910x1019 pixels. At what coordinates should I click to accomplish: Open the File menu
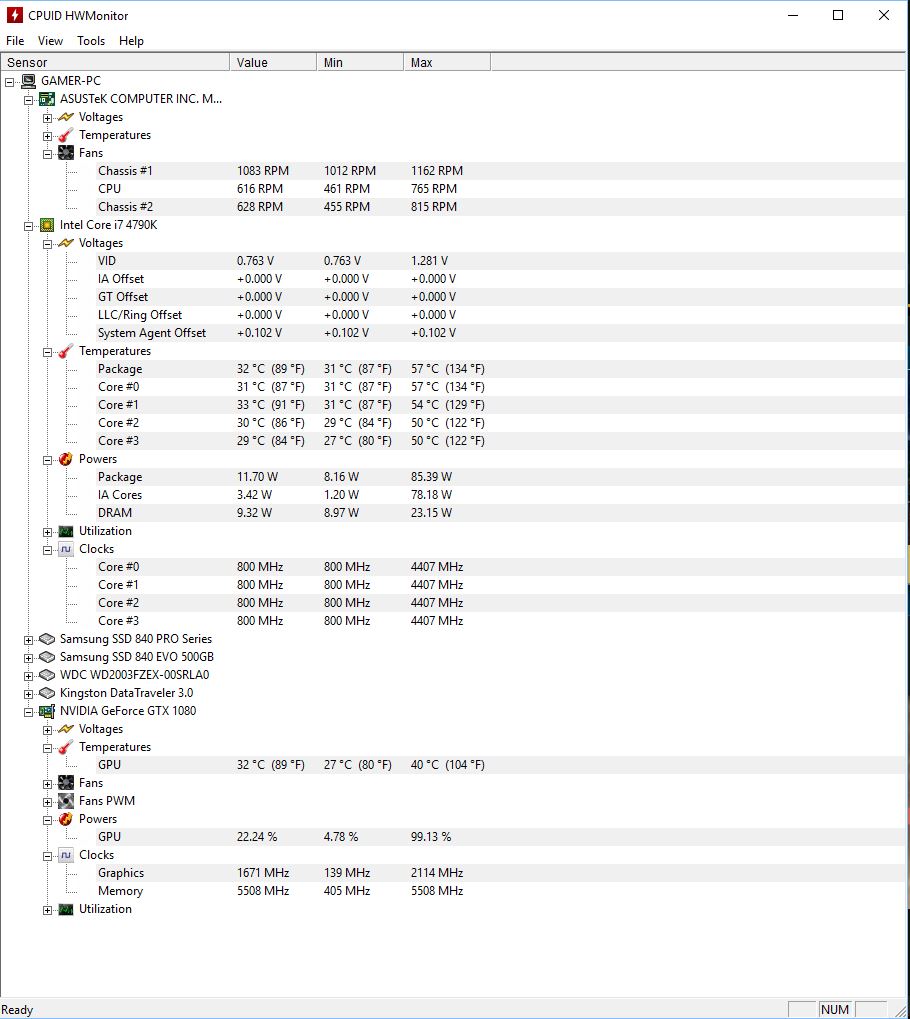coord(15,41)
